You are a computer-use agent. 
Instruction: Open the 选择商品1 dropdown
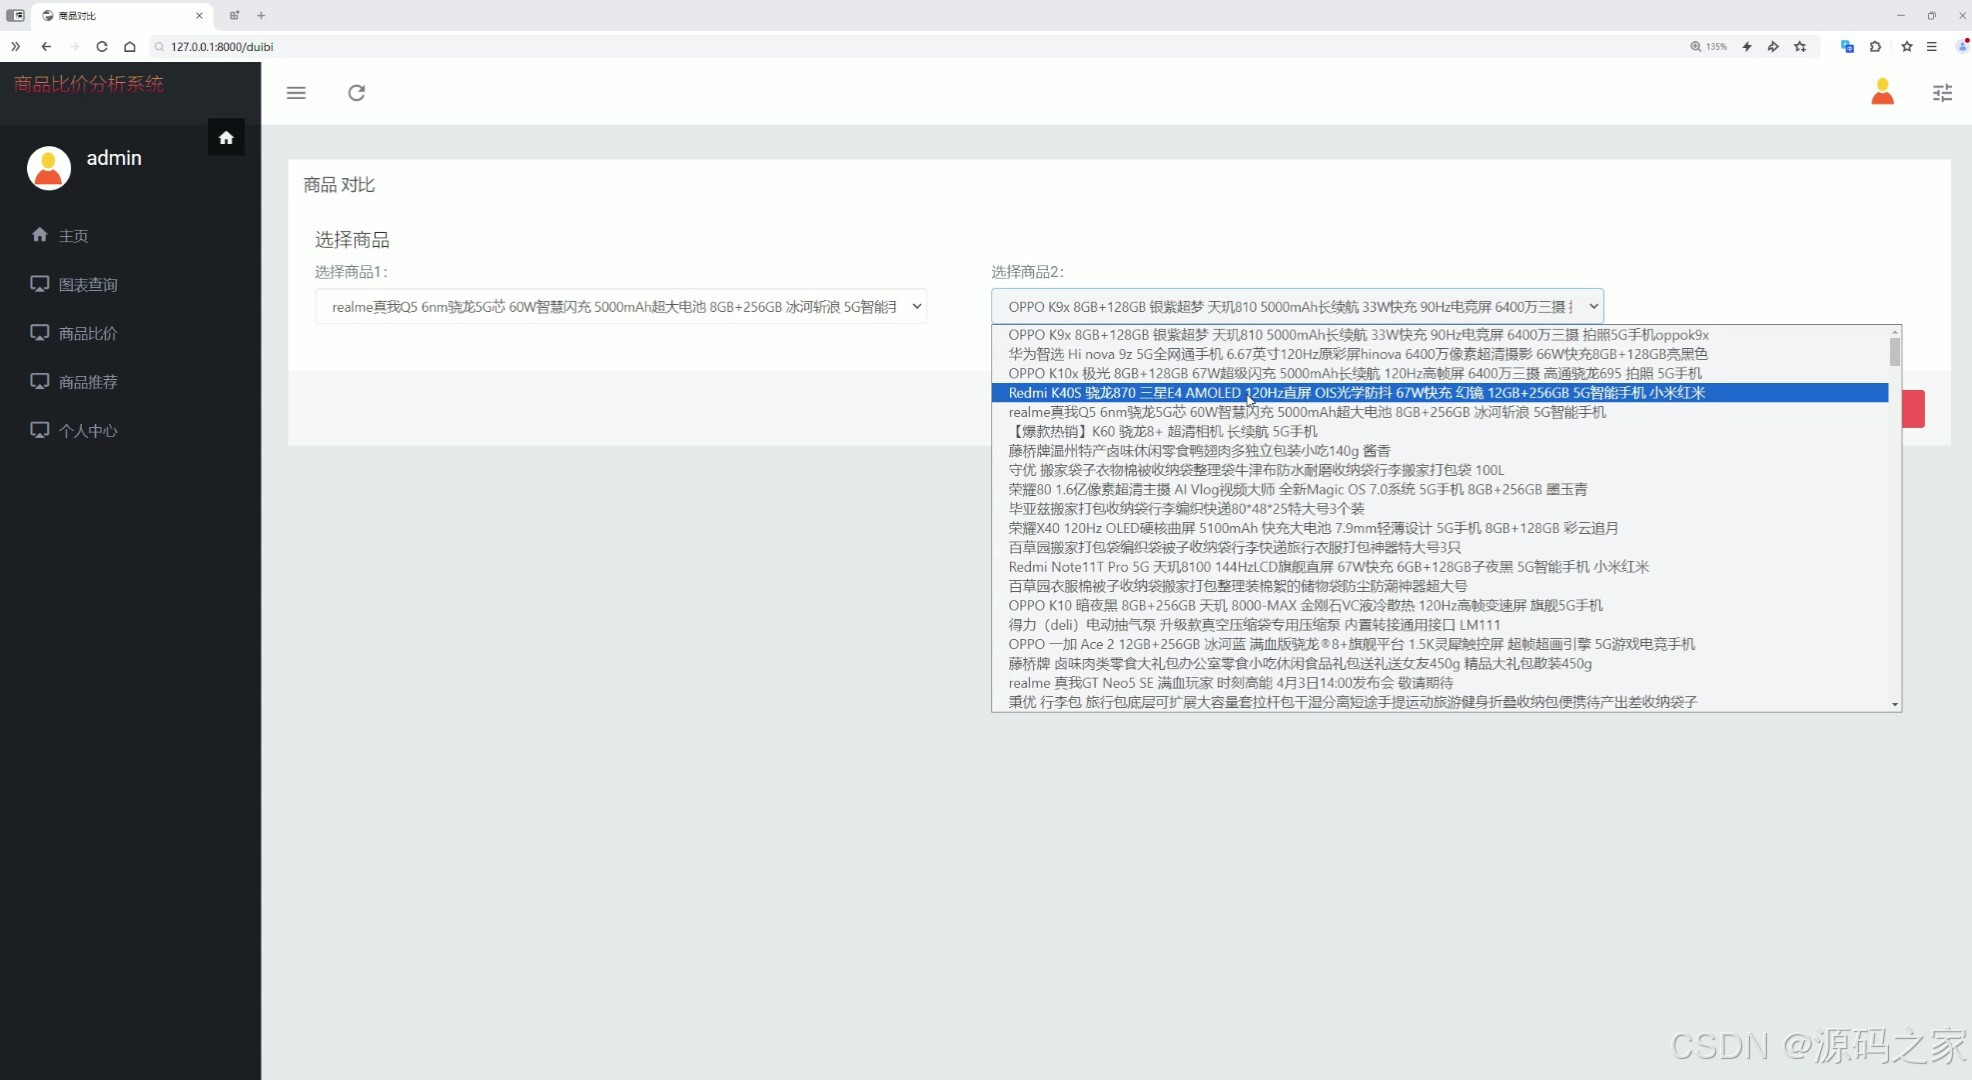pyautogui.click(x=621, y=307)
